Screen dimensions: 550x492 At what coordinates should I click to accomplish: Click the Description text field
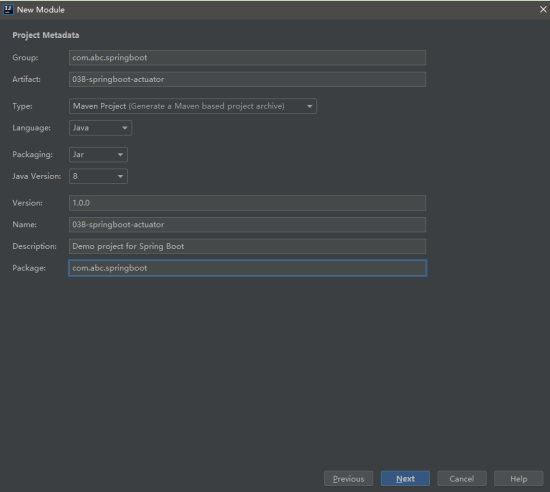click(247, 246)
